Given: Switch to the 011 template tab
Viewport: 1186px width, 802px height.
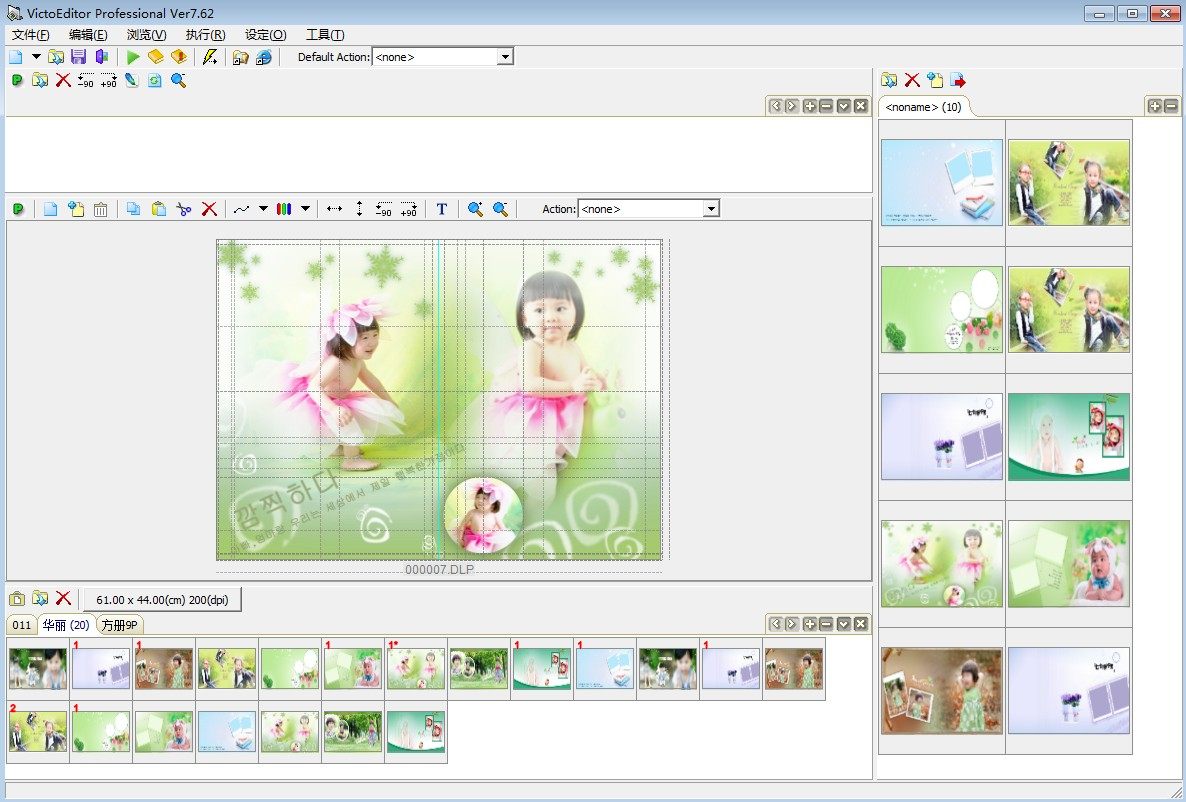Looking at the screenshot, I should click(x=22, y=625).
